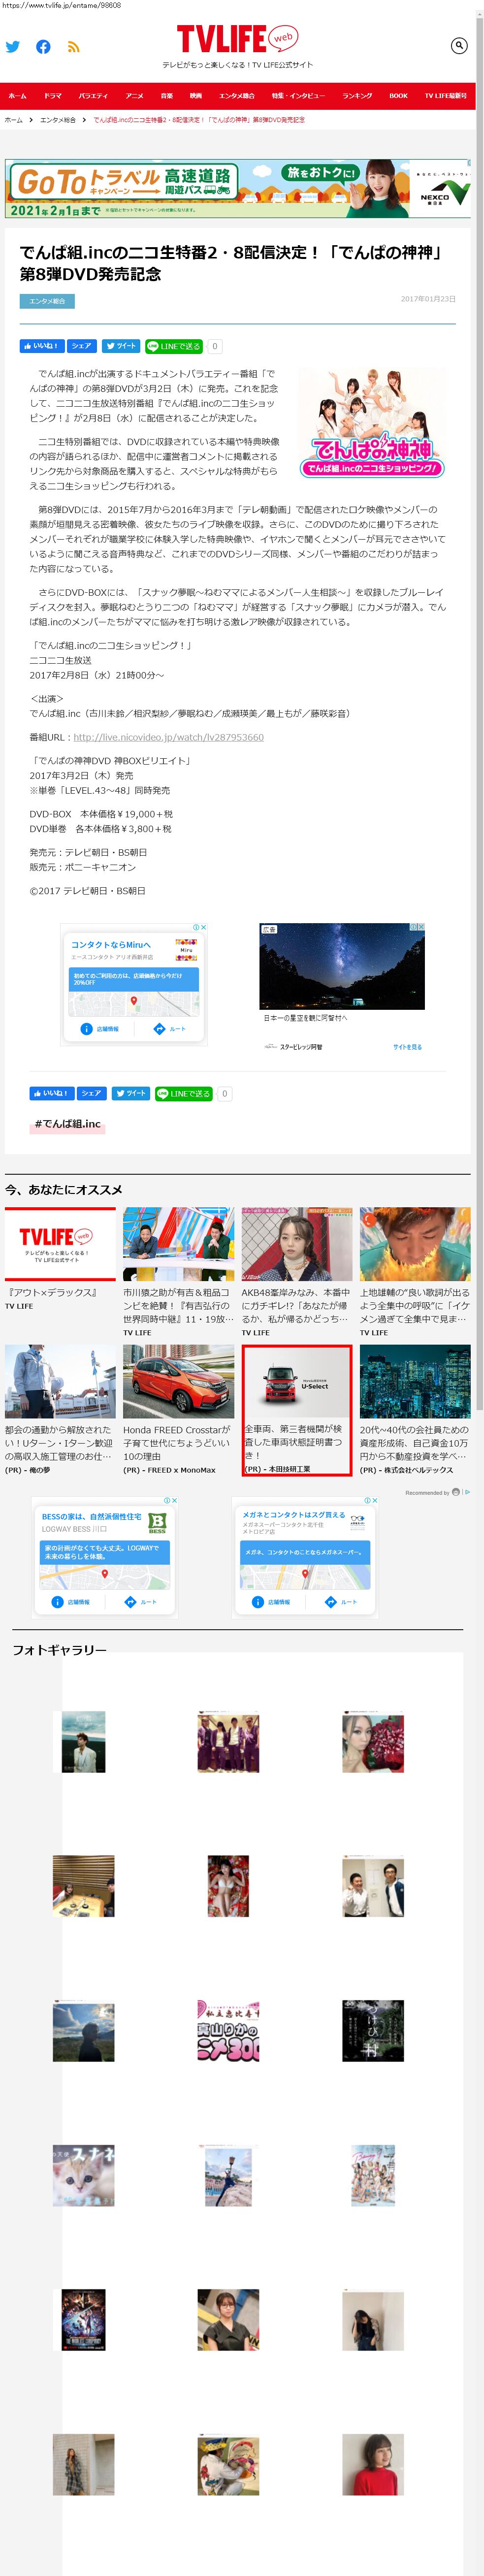Open the starry sky スターピレッジ阿智 ad image
The image size is (484, 2576).
point(342,966)
